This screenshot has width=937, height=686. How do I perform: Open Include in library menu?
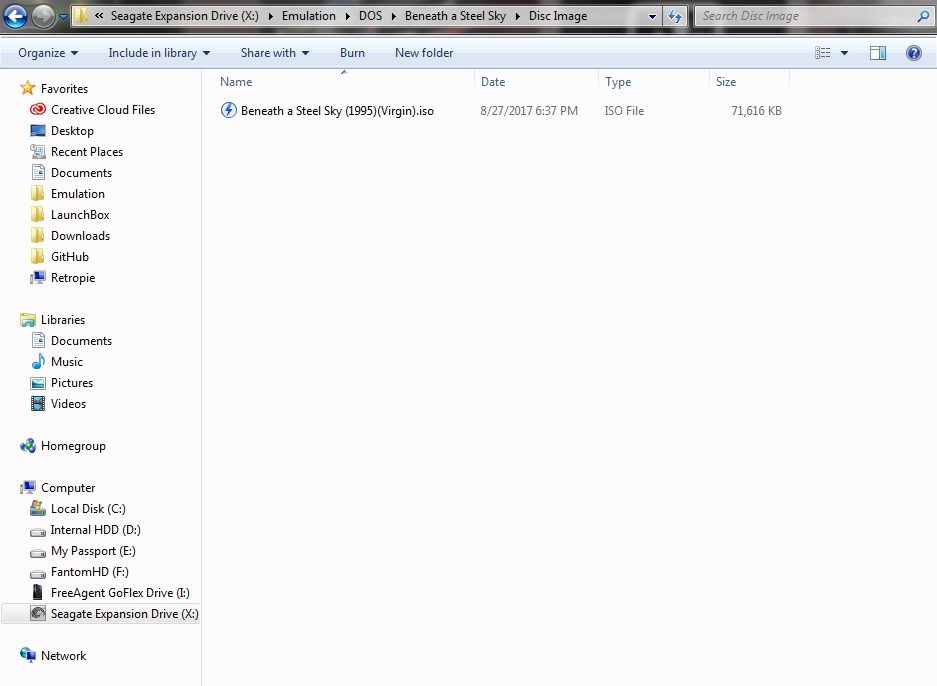point(159,53)
